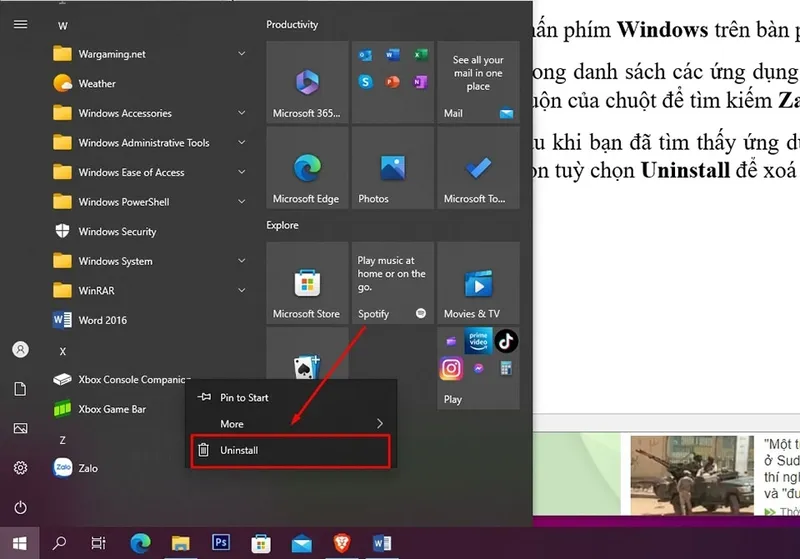
Task: Open the Microsoft Store tile
Action: [x=307, y=283]
